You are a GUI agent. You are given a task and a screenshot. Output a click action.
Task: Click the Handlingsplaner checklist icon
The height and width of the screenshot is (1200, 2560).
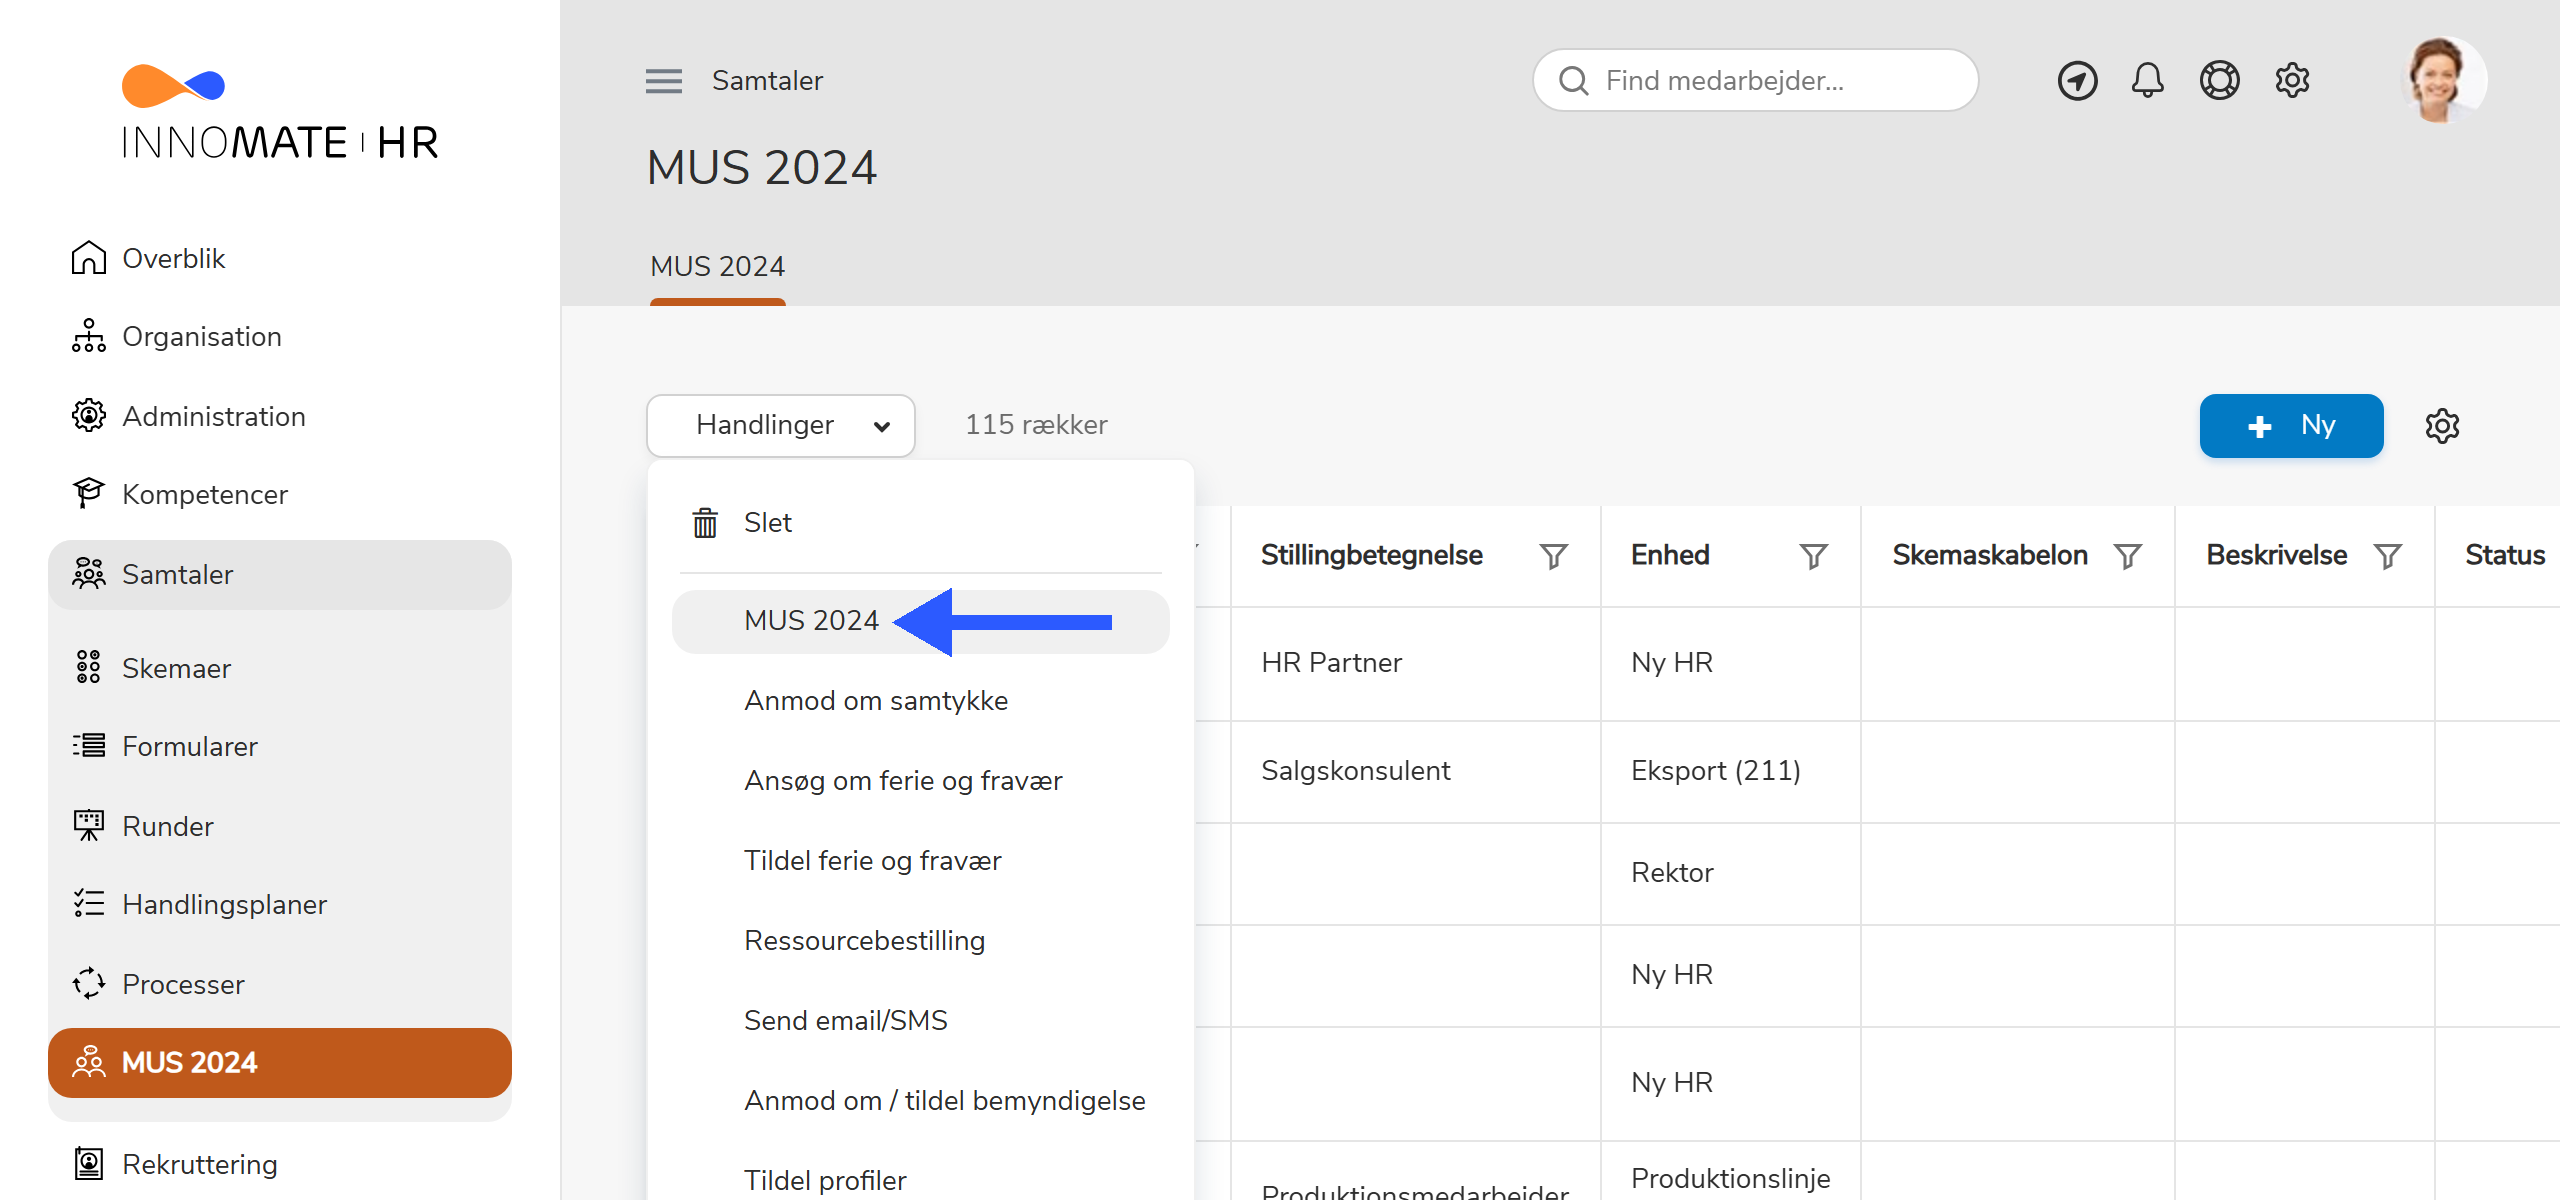click(89, 904)
